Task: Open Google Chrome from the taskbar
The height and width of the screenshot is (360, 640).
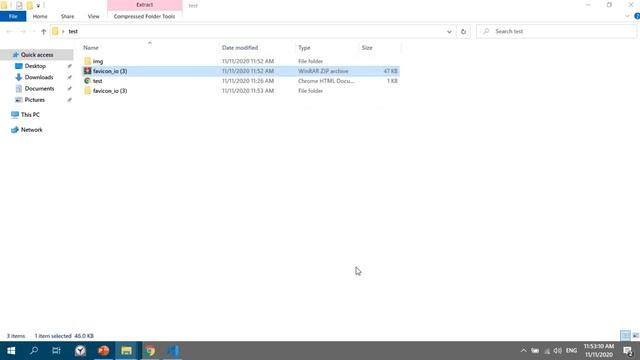Action: [150, 351]
